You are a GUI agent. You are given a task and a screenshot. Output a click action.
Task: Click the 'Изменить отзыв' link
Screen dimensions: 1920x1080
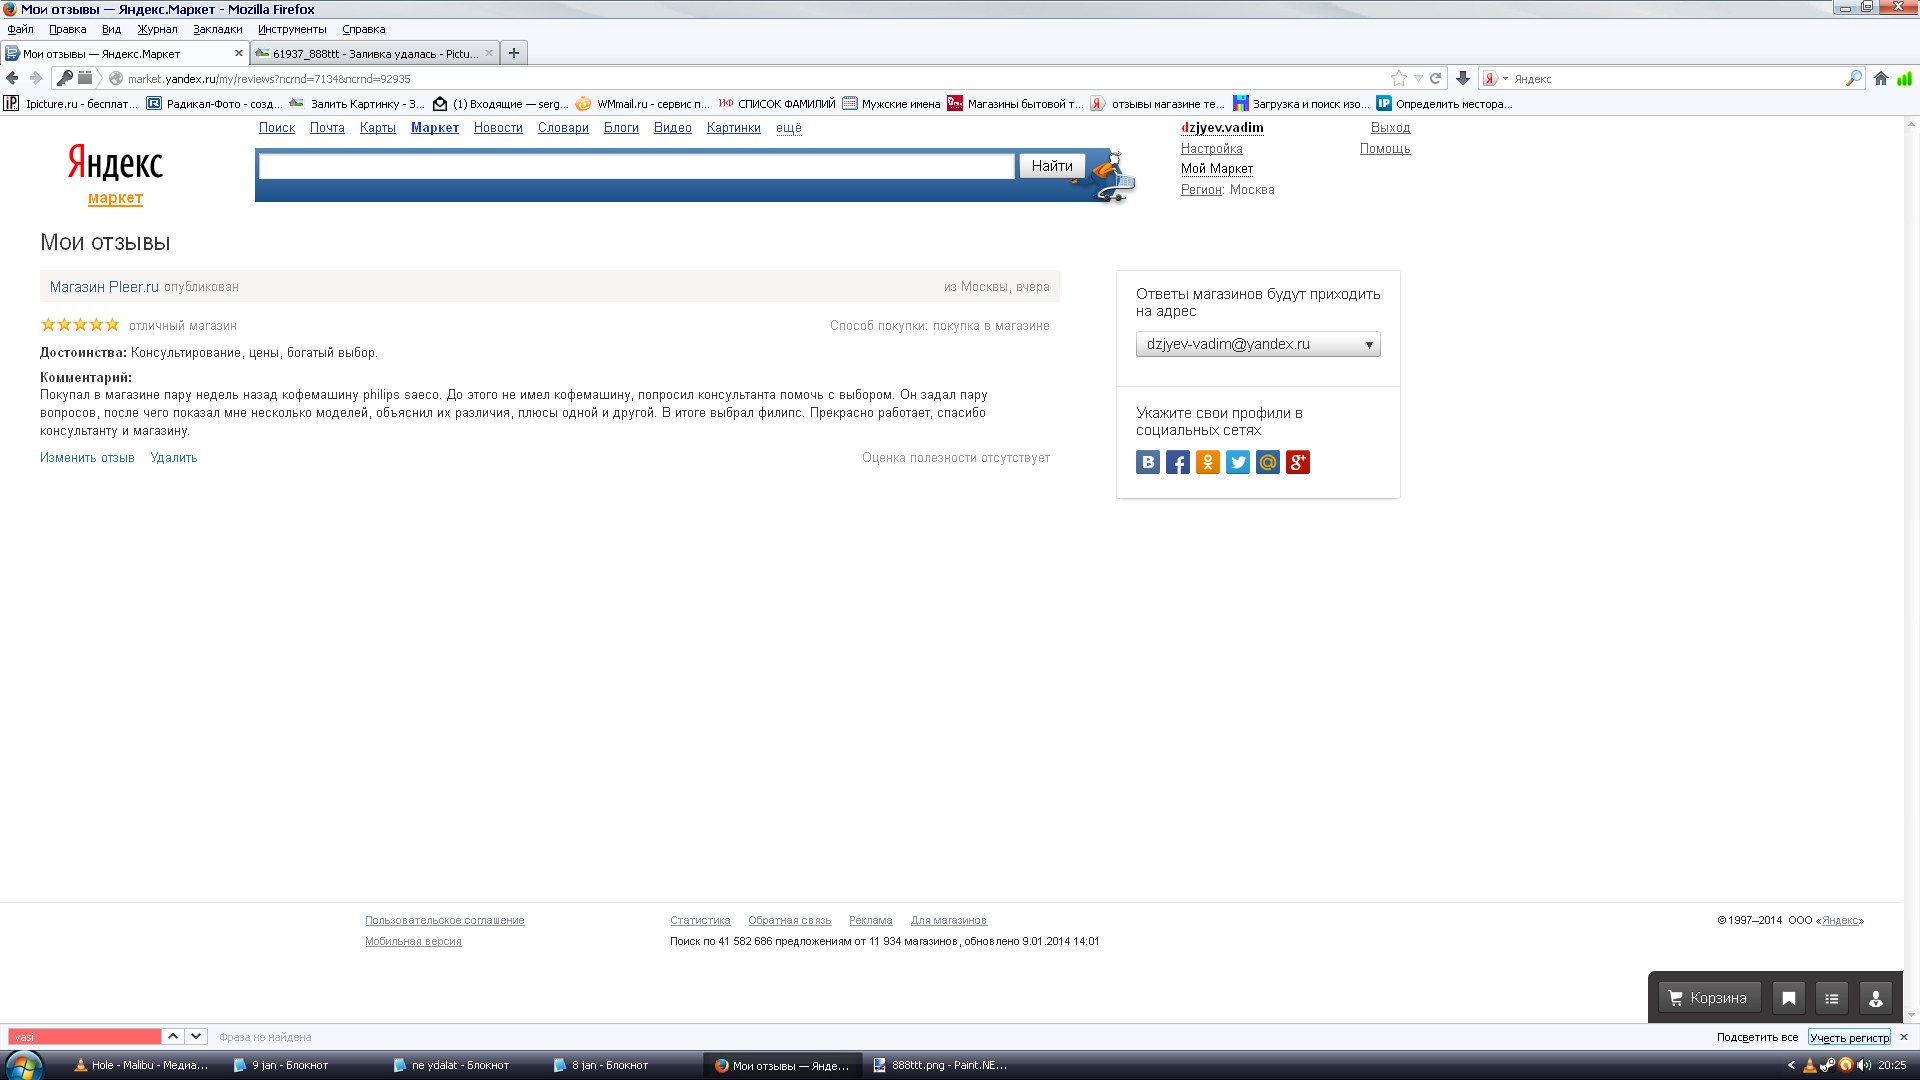[x=87, y=458]
